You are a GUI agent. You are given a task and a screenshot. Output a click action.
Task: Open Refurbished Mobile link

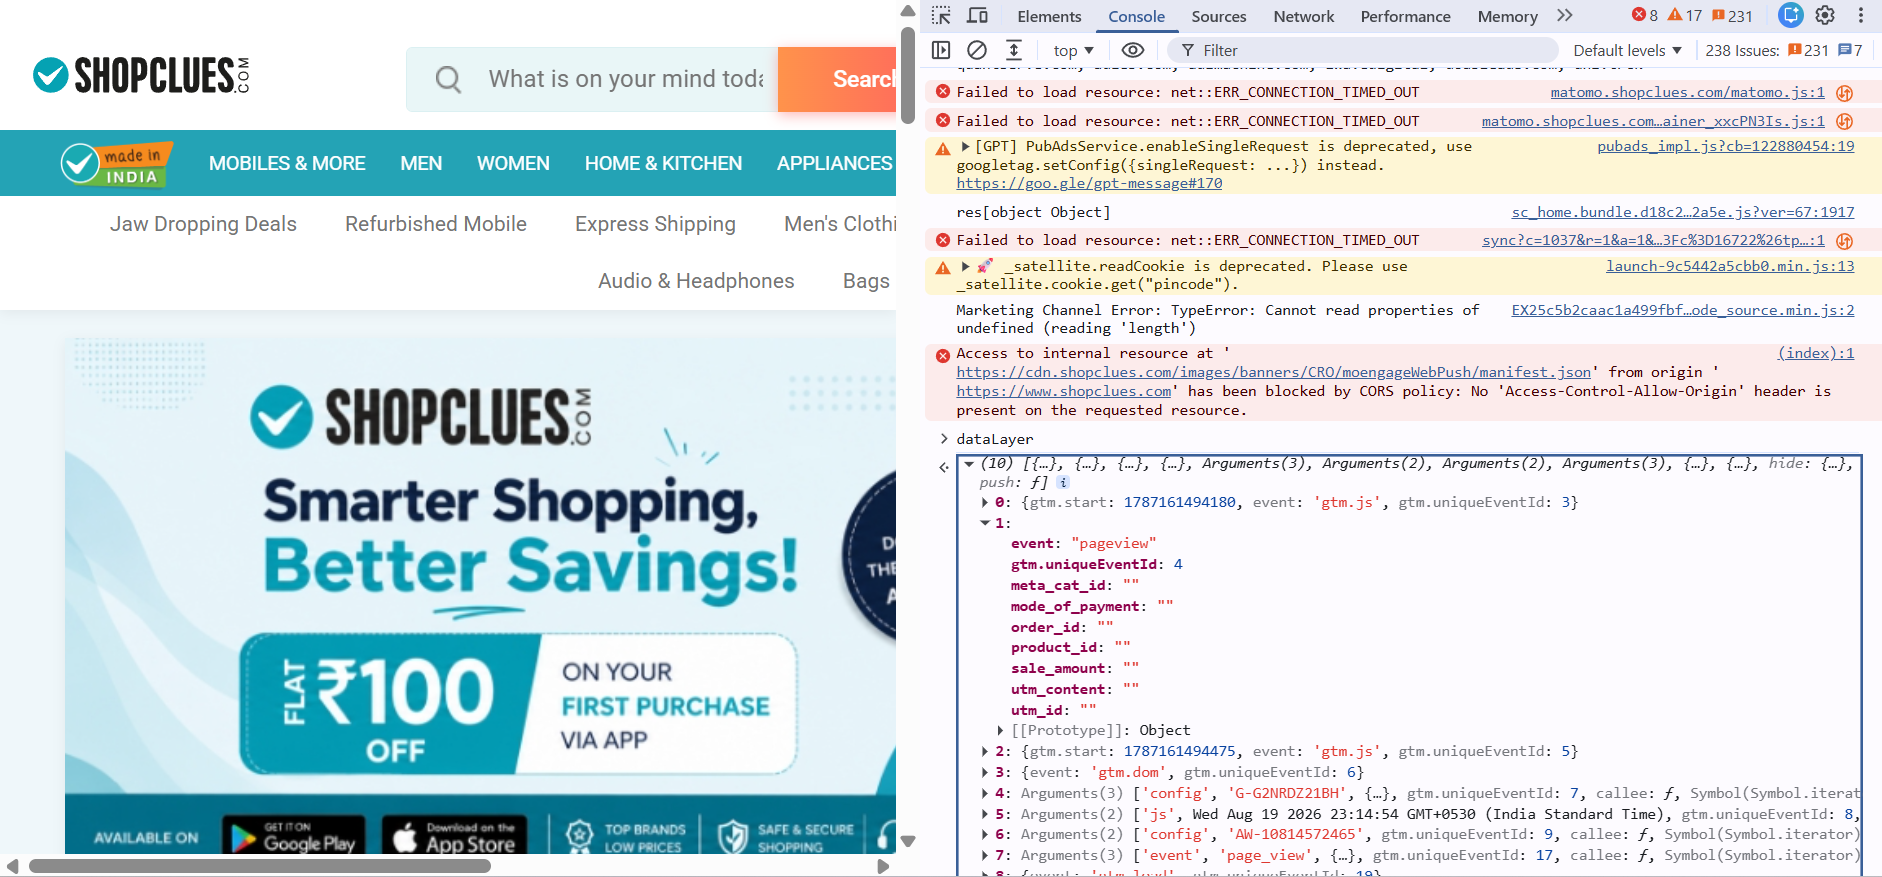436,224
